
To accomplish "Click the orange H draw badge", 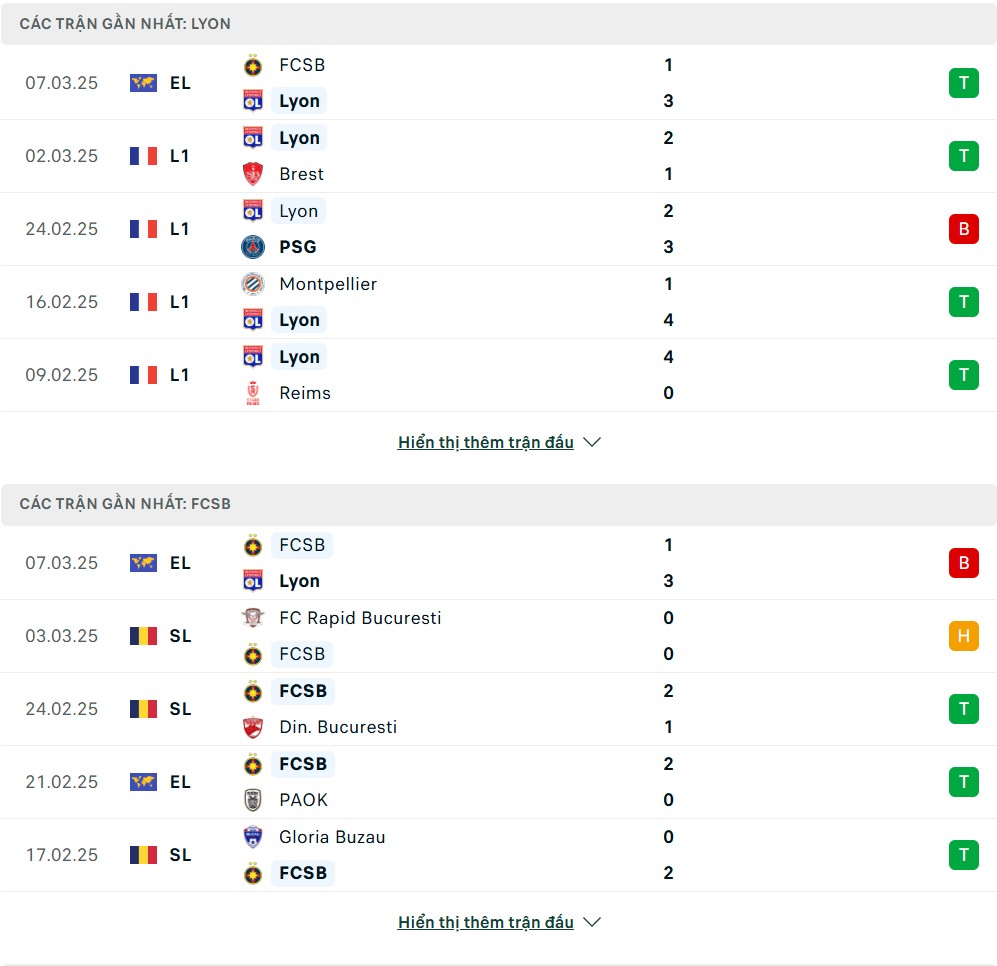I will (x=963, y=636).
